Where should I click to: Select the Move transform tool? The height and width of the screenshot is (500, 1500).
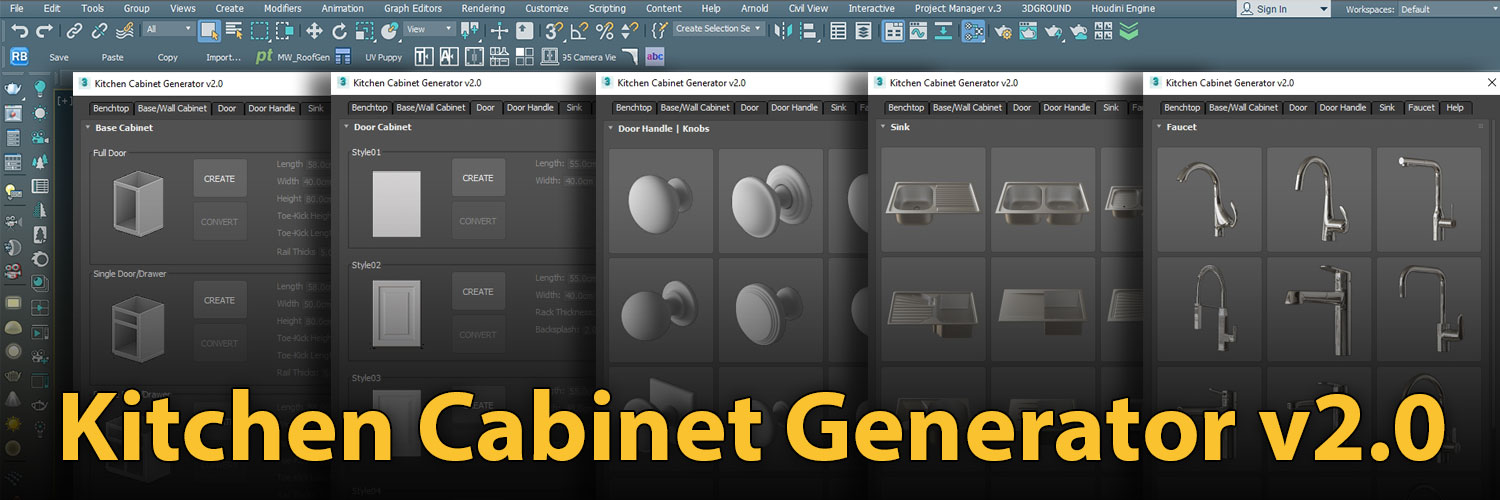[x=314, y=31]
